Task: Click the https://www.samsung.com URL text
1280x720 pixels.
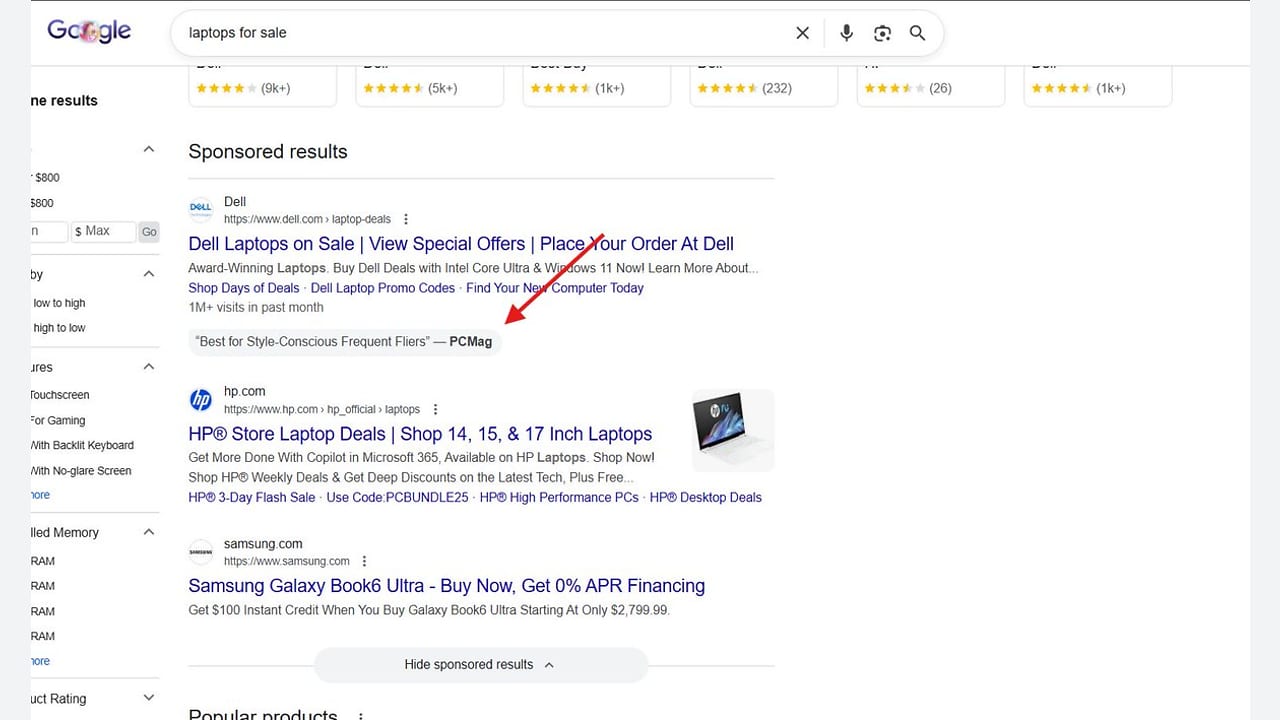Action: (x=287, y=561)
